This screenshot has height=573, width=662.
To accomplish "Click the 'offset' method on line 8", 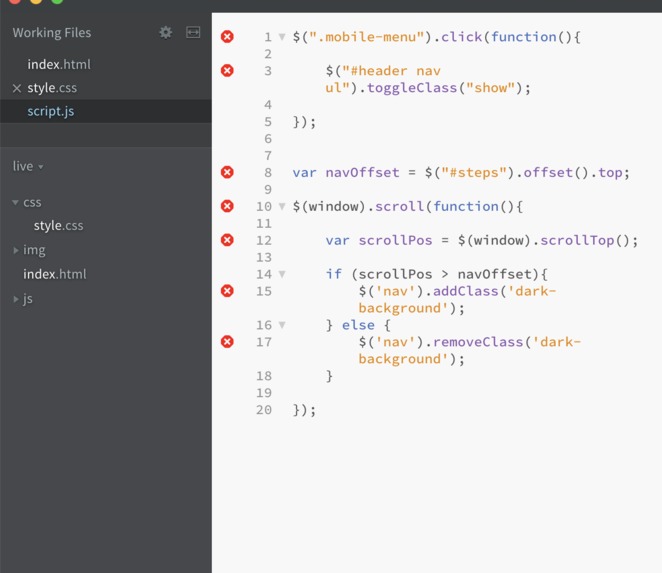I will point(548,172).
